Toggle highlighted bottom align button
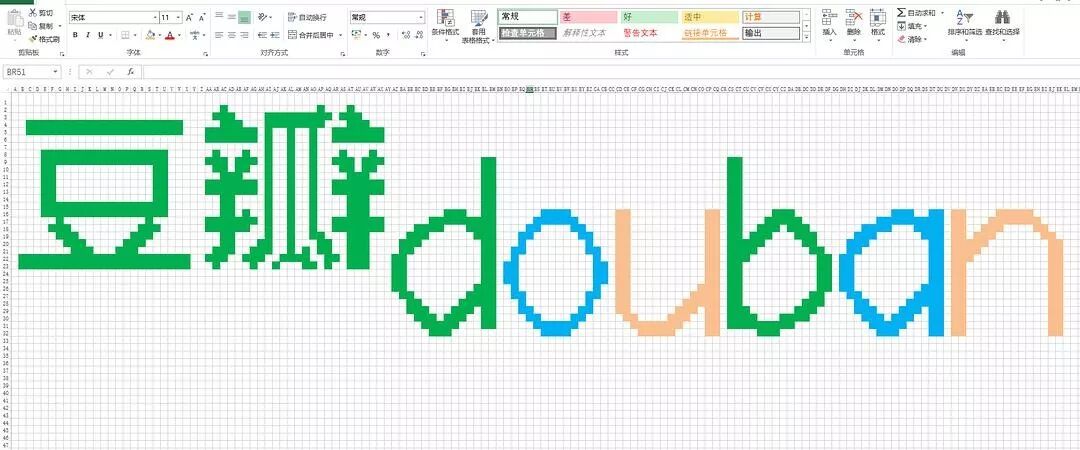Viewport: 1080px width, 450px height. click(244, 17)
